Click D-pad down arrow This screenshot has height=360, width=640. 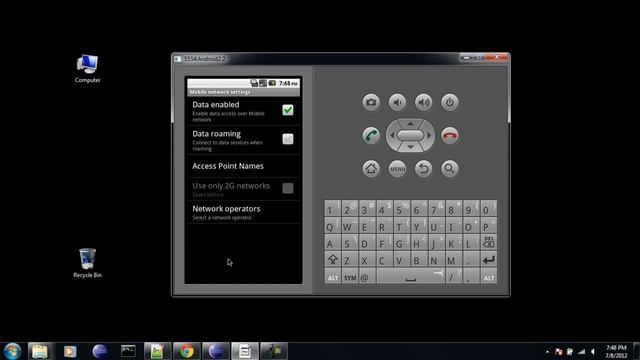410,147
